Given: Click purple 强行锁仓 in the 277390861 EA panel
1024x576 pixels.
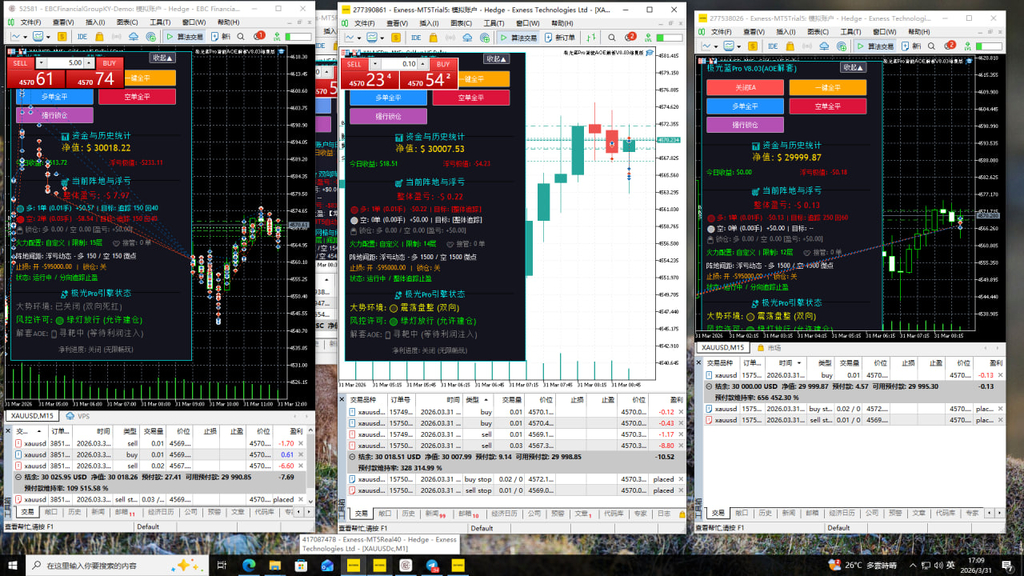Looking at the screenshot, I should (x=388, y=116).
